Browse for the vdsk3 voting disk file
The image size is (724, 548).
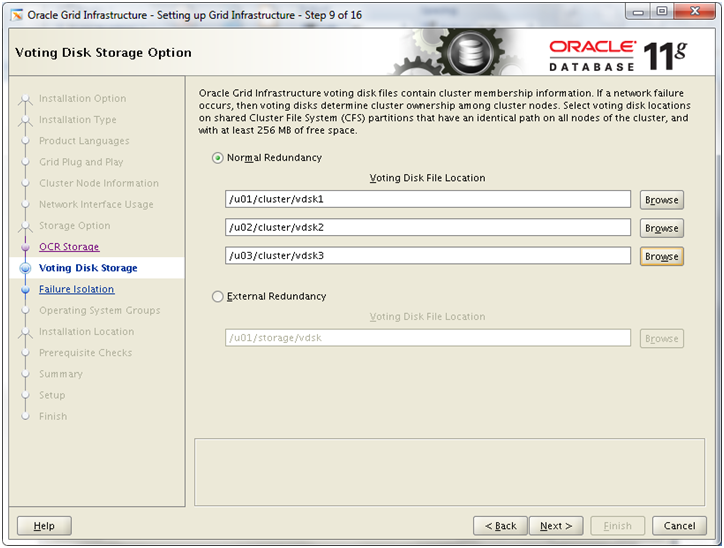coord(661,256)
